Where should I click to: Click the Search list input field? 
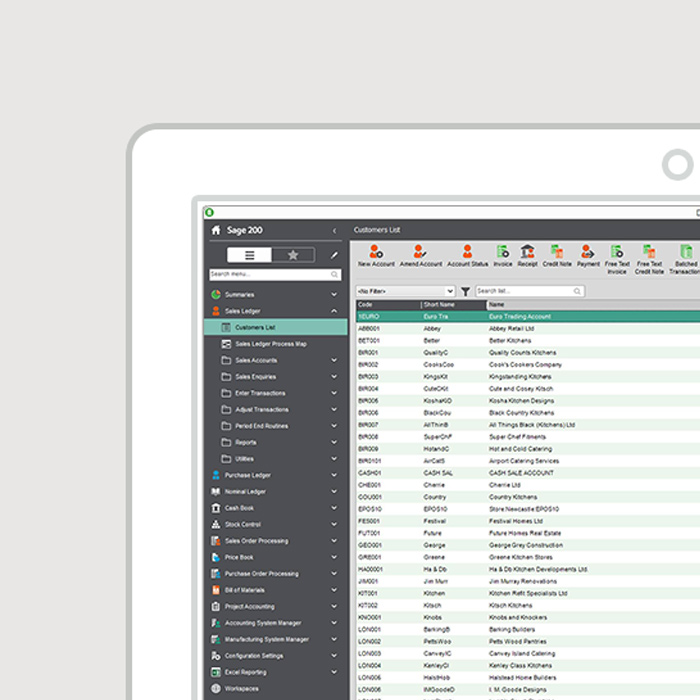coord(530,291)
